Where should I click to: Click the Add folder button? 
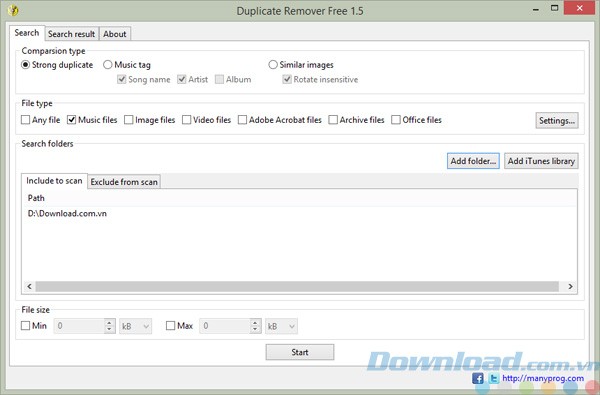pos(473,161)
